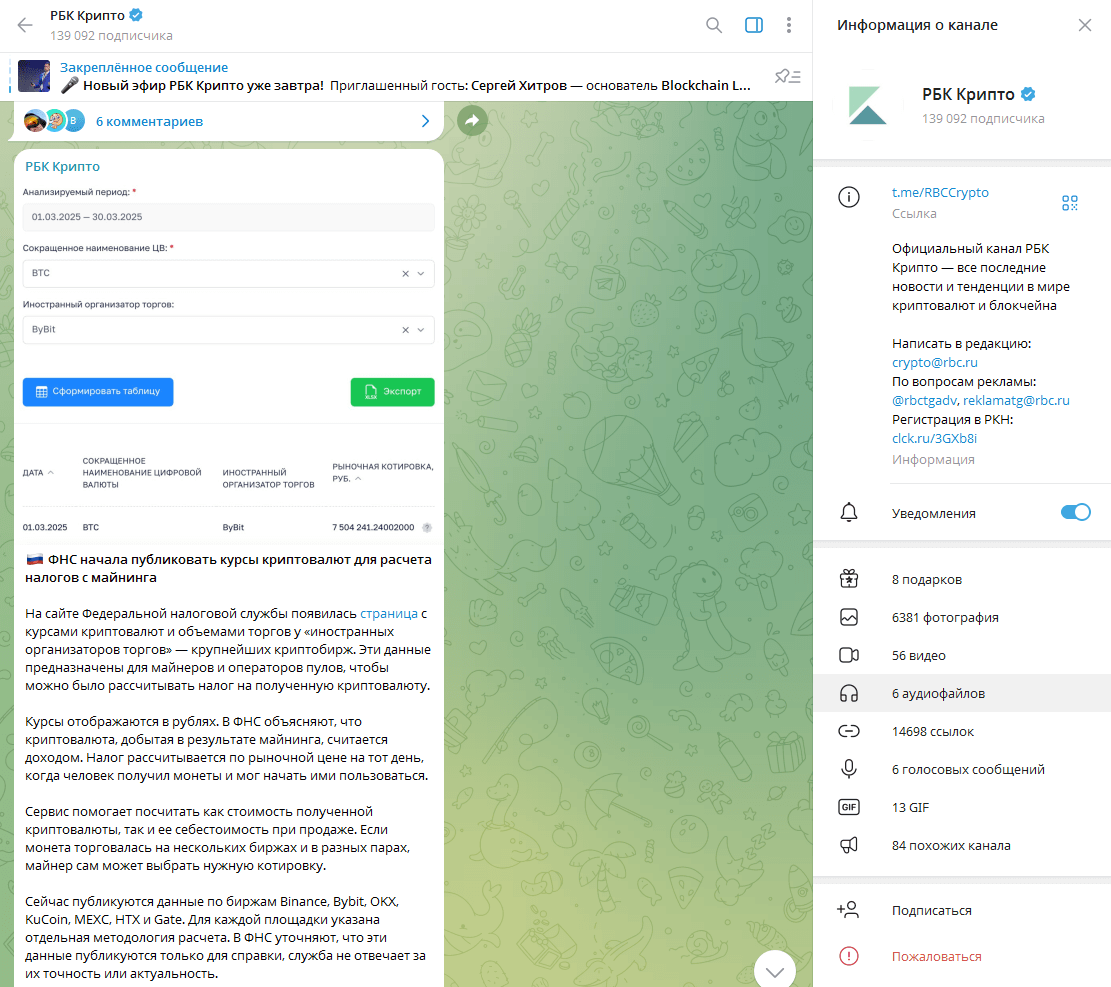1111x987 pixels.
Task: Click the Подписаться subscribe button
Action: [x=962, y=910]
